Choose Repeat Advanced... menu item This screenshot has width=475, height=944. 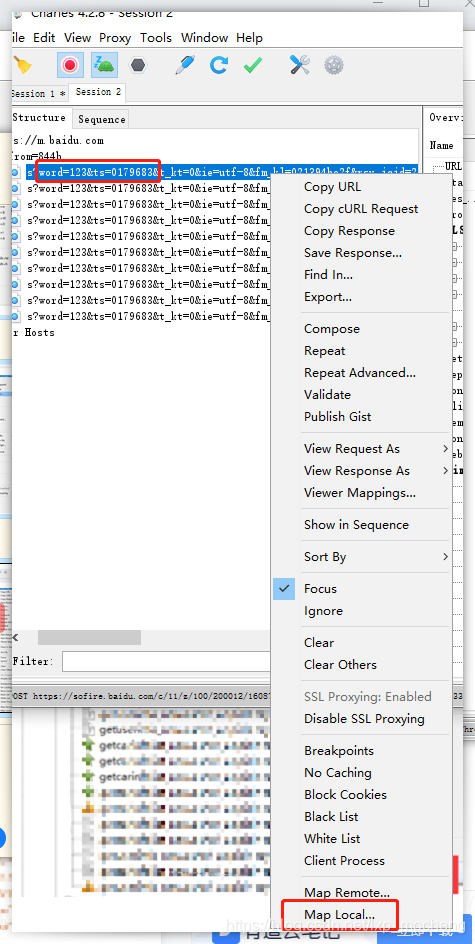(x=360, y=373)
